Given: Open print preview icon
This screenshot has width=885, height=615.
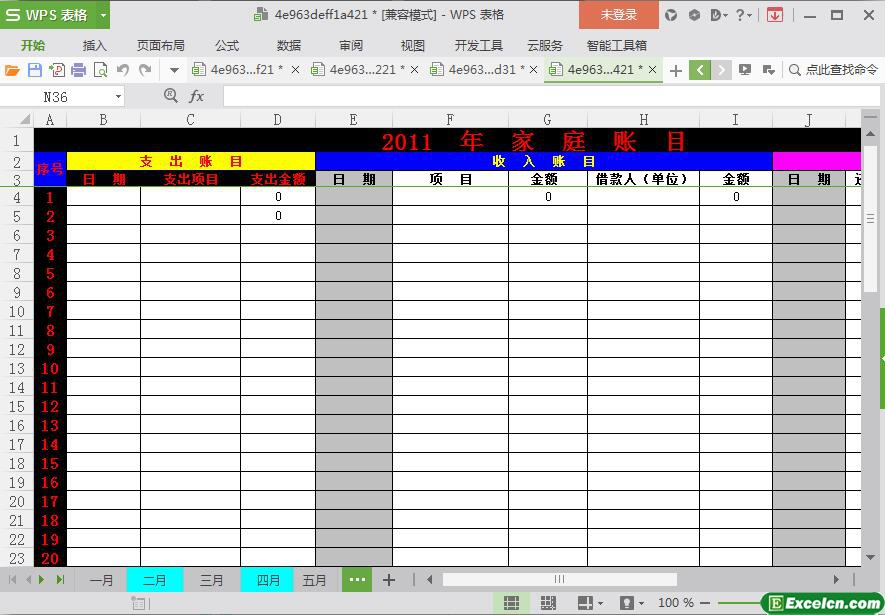Looking at the screenshot, I should (x=100, y=70).
